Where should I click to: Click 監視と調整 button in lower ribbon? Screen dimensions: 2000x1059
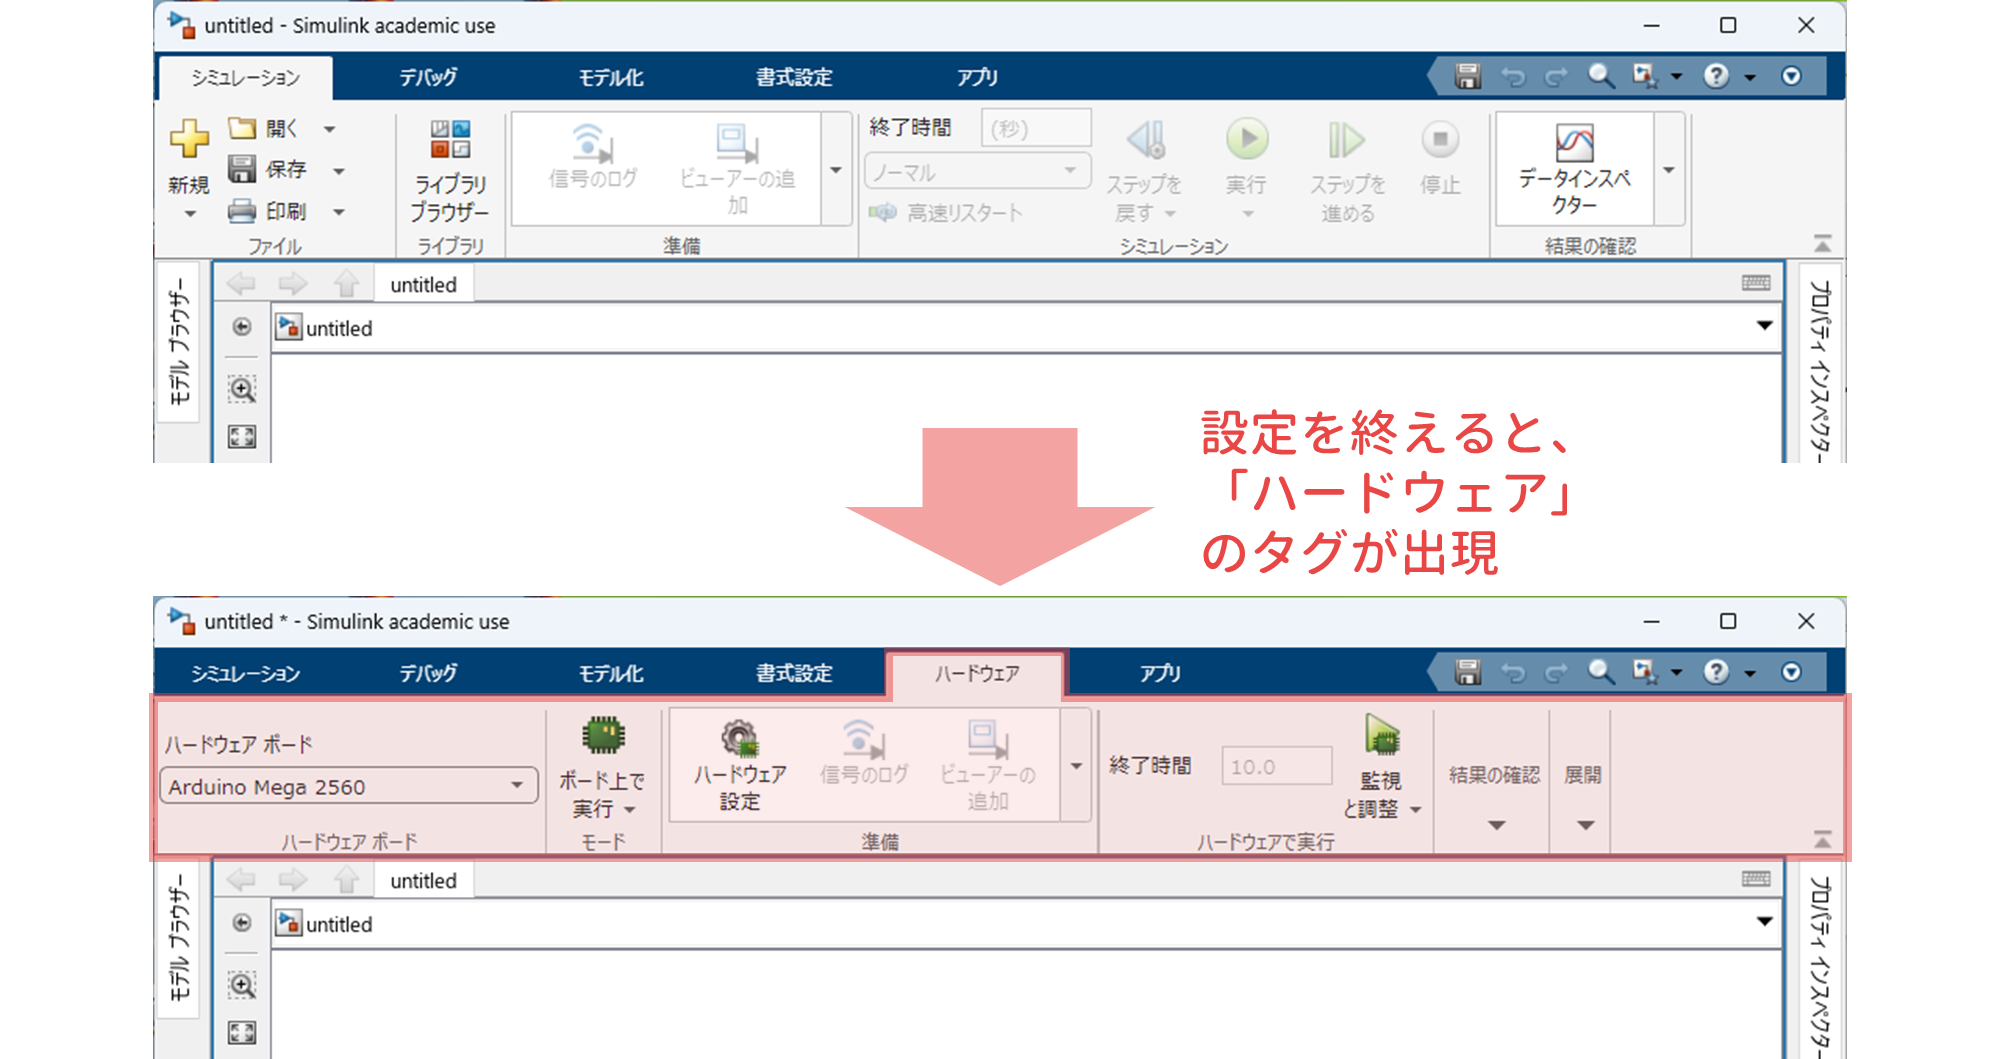(1382, 767)
